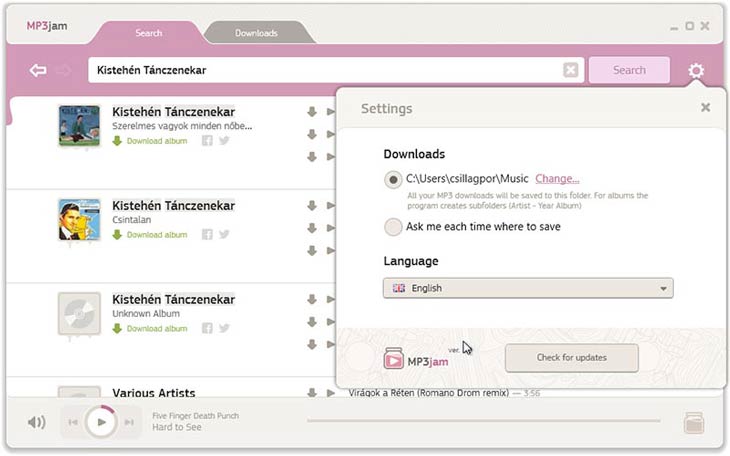Open the English language dropdown
The height and width of the screenshot is (456, 730).
[x=528, y=288]
